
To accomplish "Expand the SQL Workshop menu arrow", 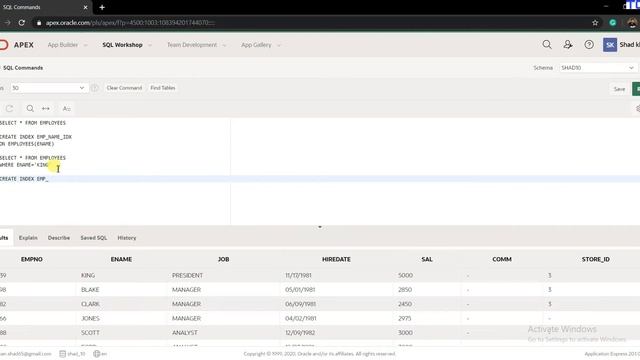I will click(150, 45).
